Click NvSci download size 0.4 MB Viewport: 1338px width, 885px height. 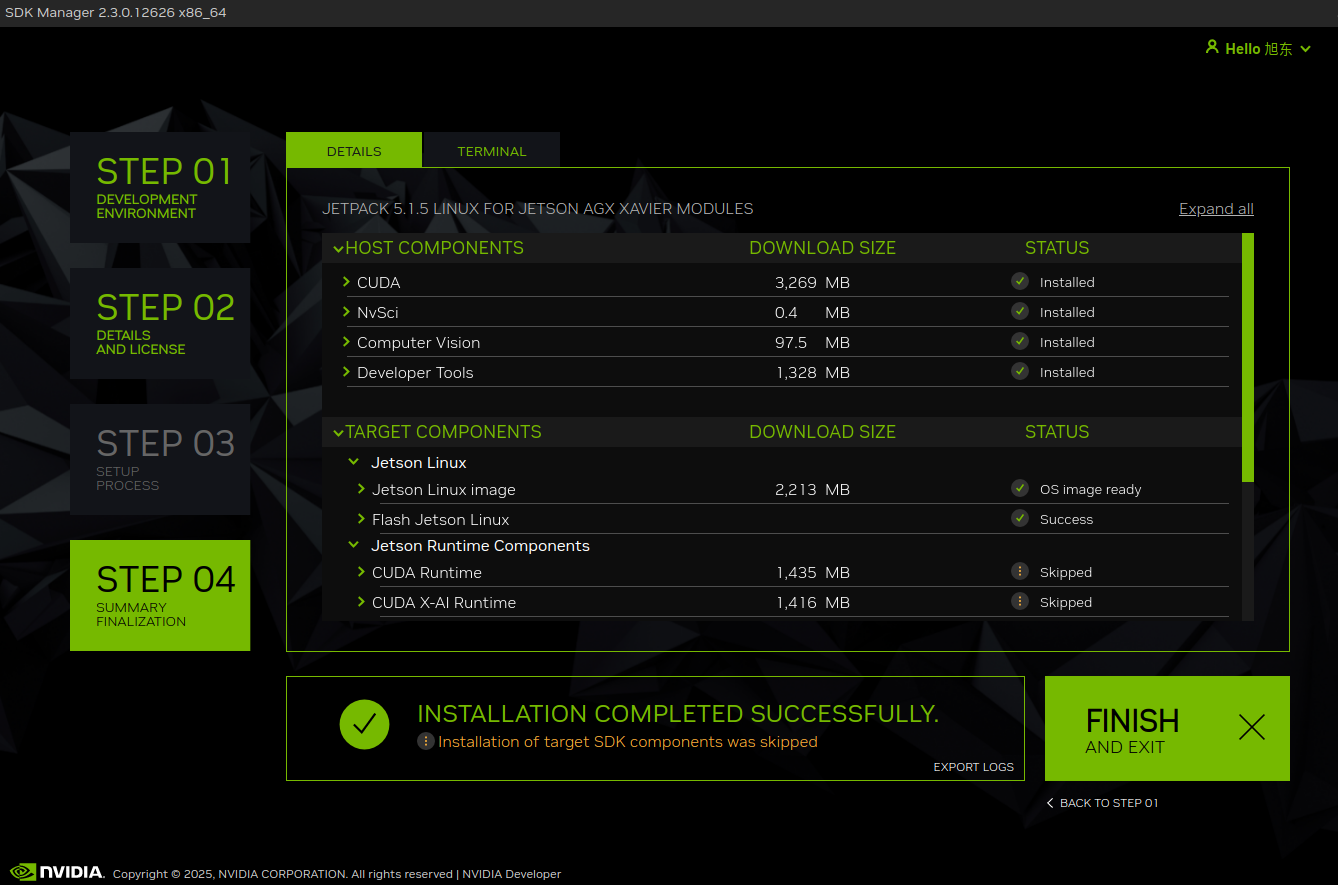click(x=812, y=312)
